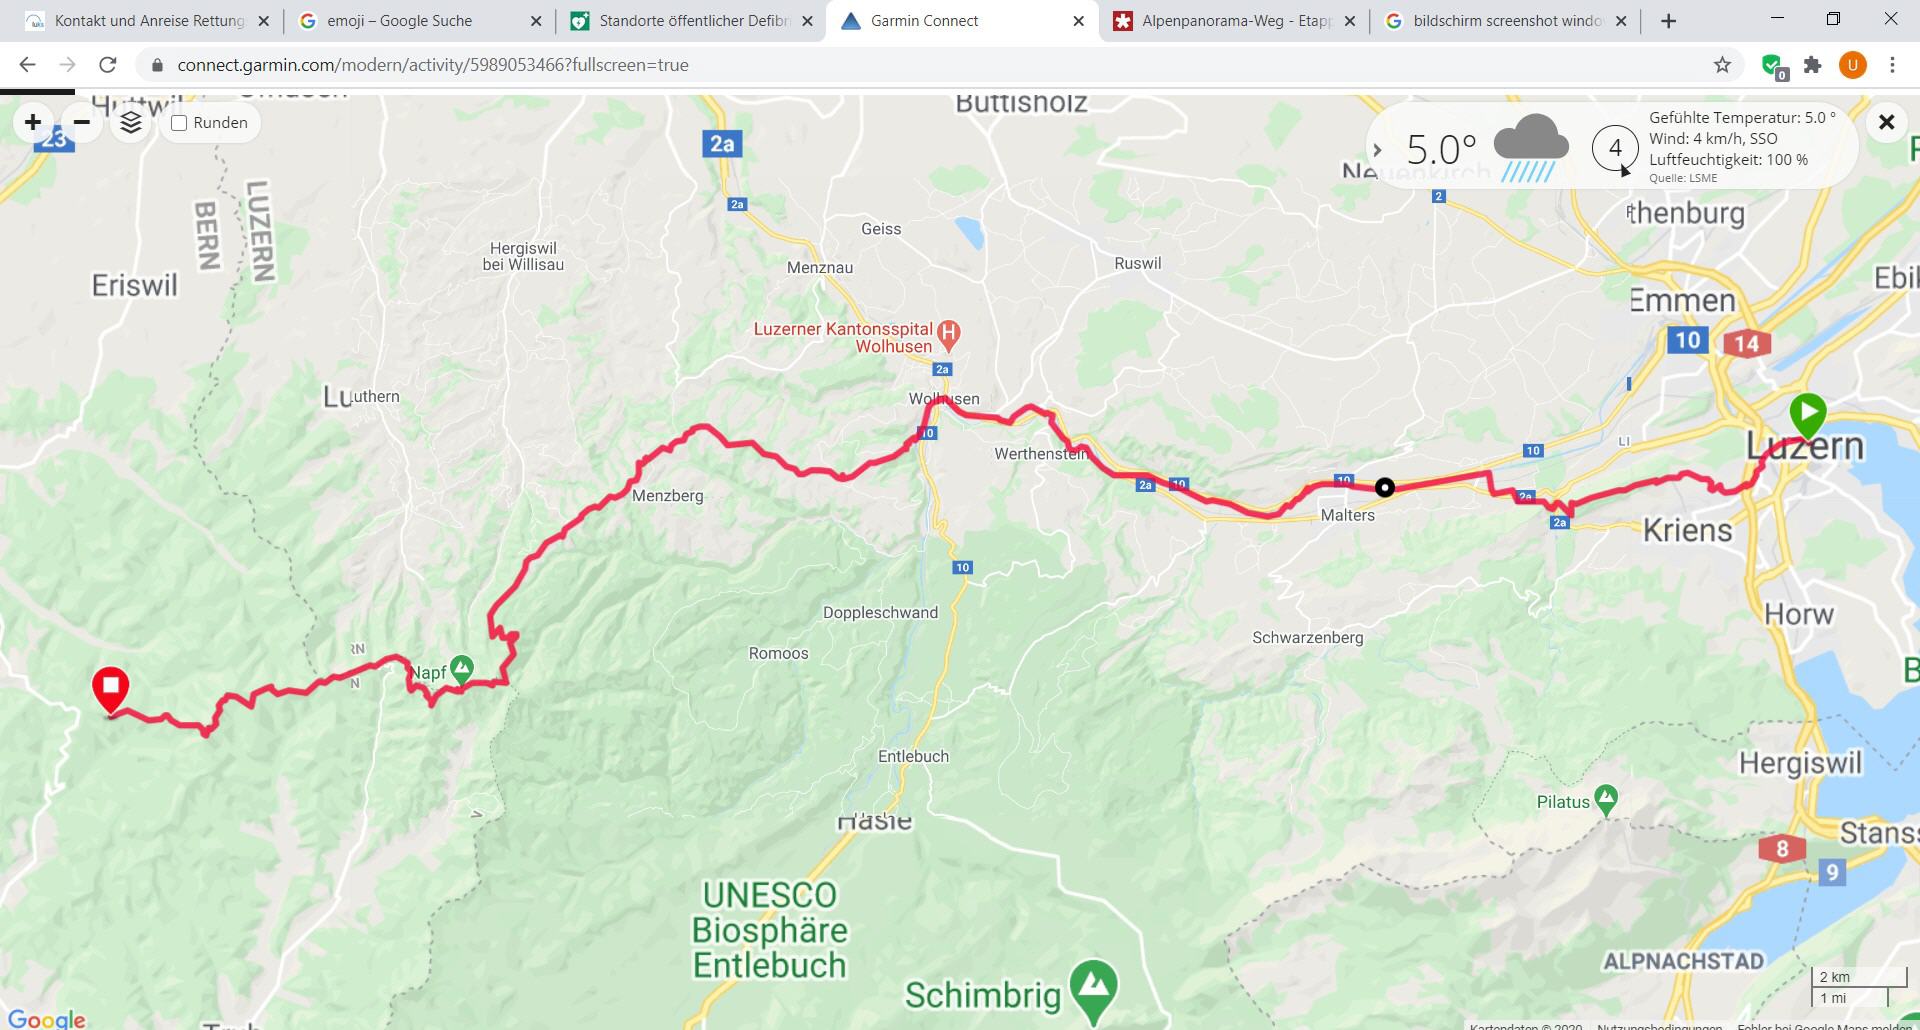Expand the weather panel chevron
The image size is (1920, 1030).
click(1377, 150)
